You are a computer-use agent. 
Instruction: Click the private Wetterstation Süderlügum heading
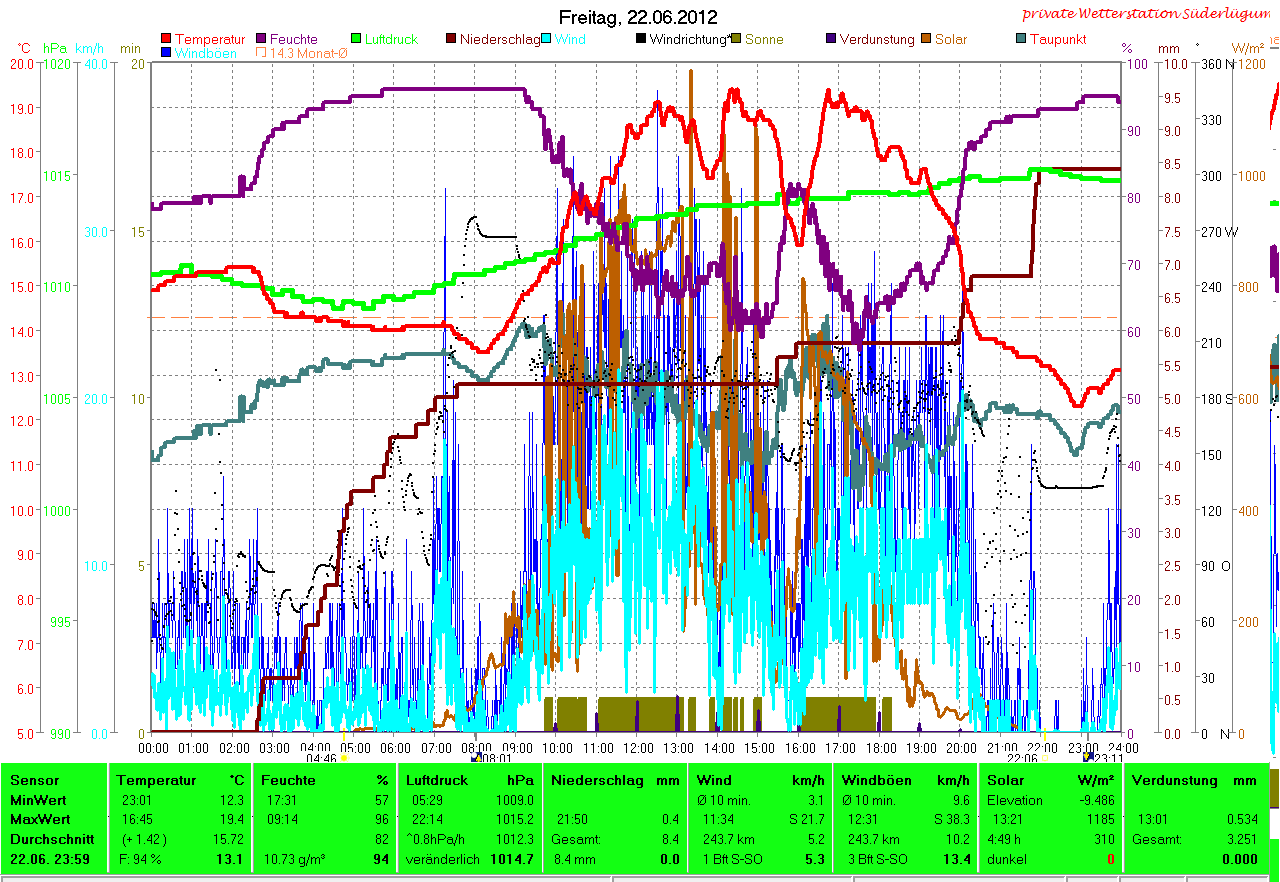coord(1149,14)
